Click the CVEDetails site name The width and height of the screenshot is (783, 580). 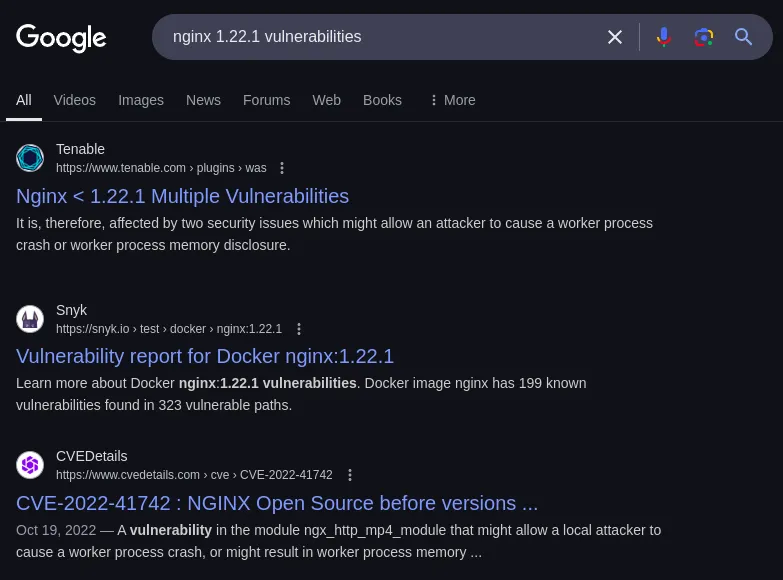coord(91,456)
